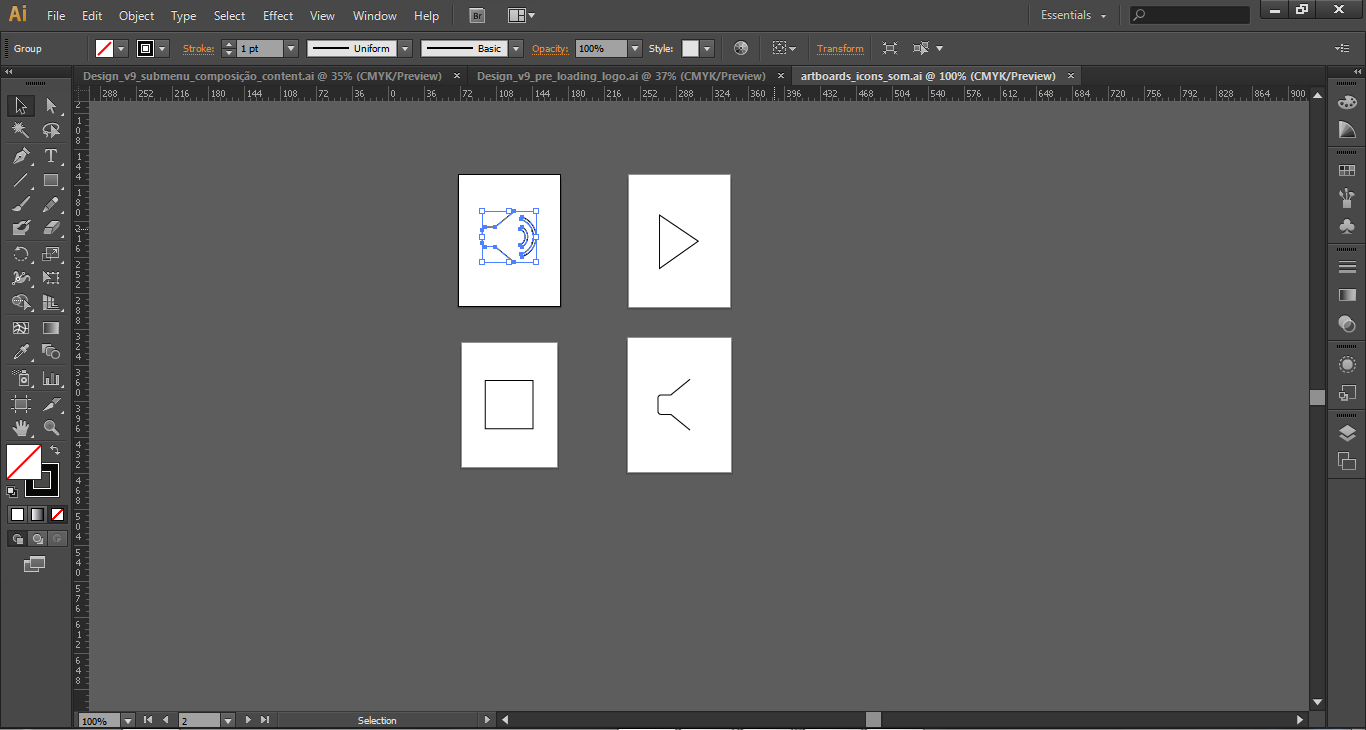Open the Layers panel icon
This screenshot has width=1366, height=730.
1347,433
